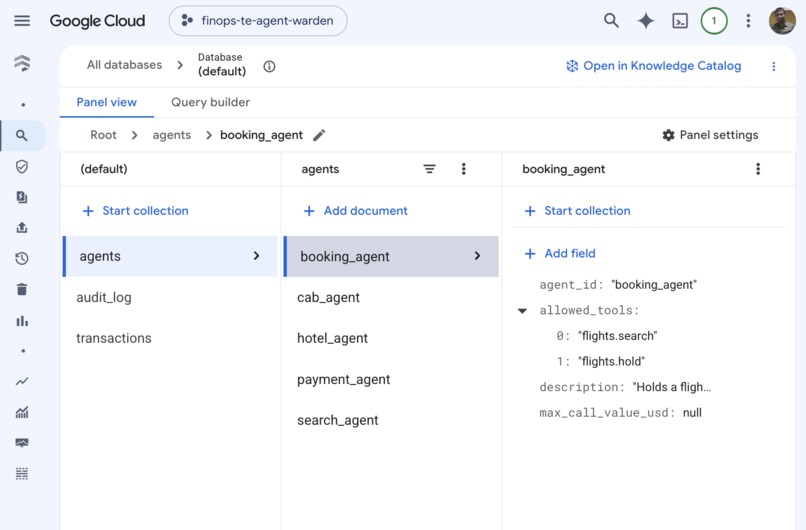Open the import/export upload icon
This screenshot has width=806, height=530.
[x=22, y=228]
